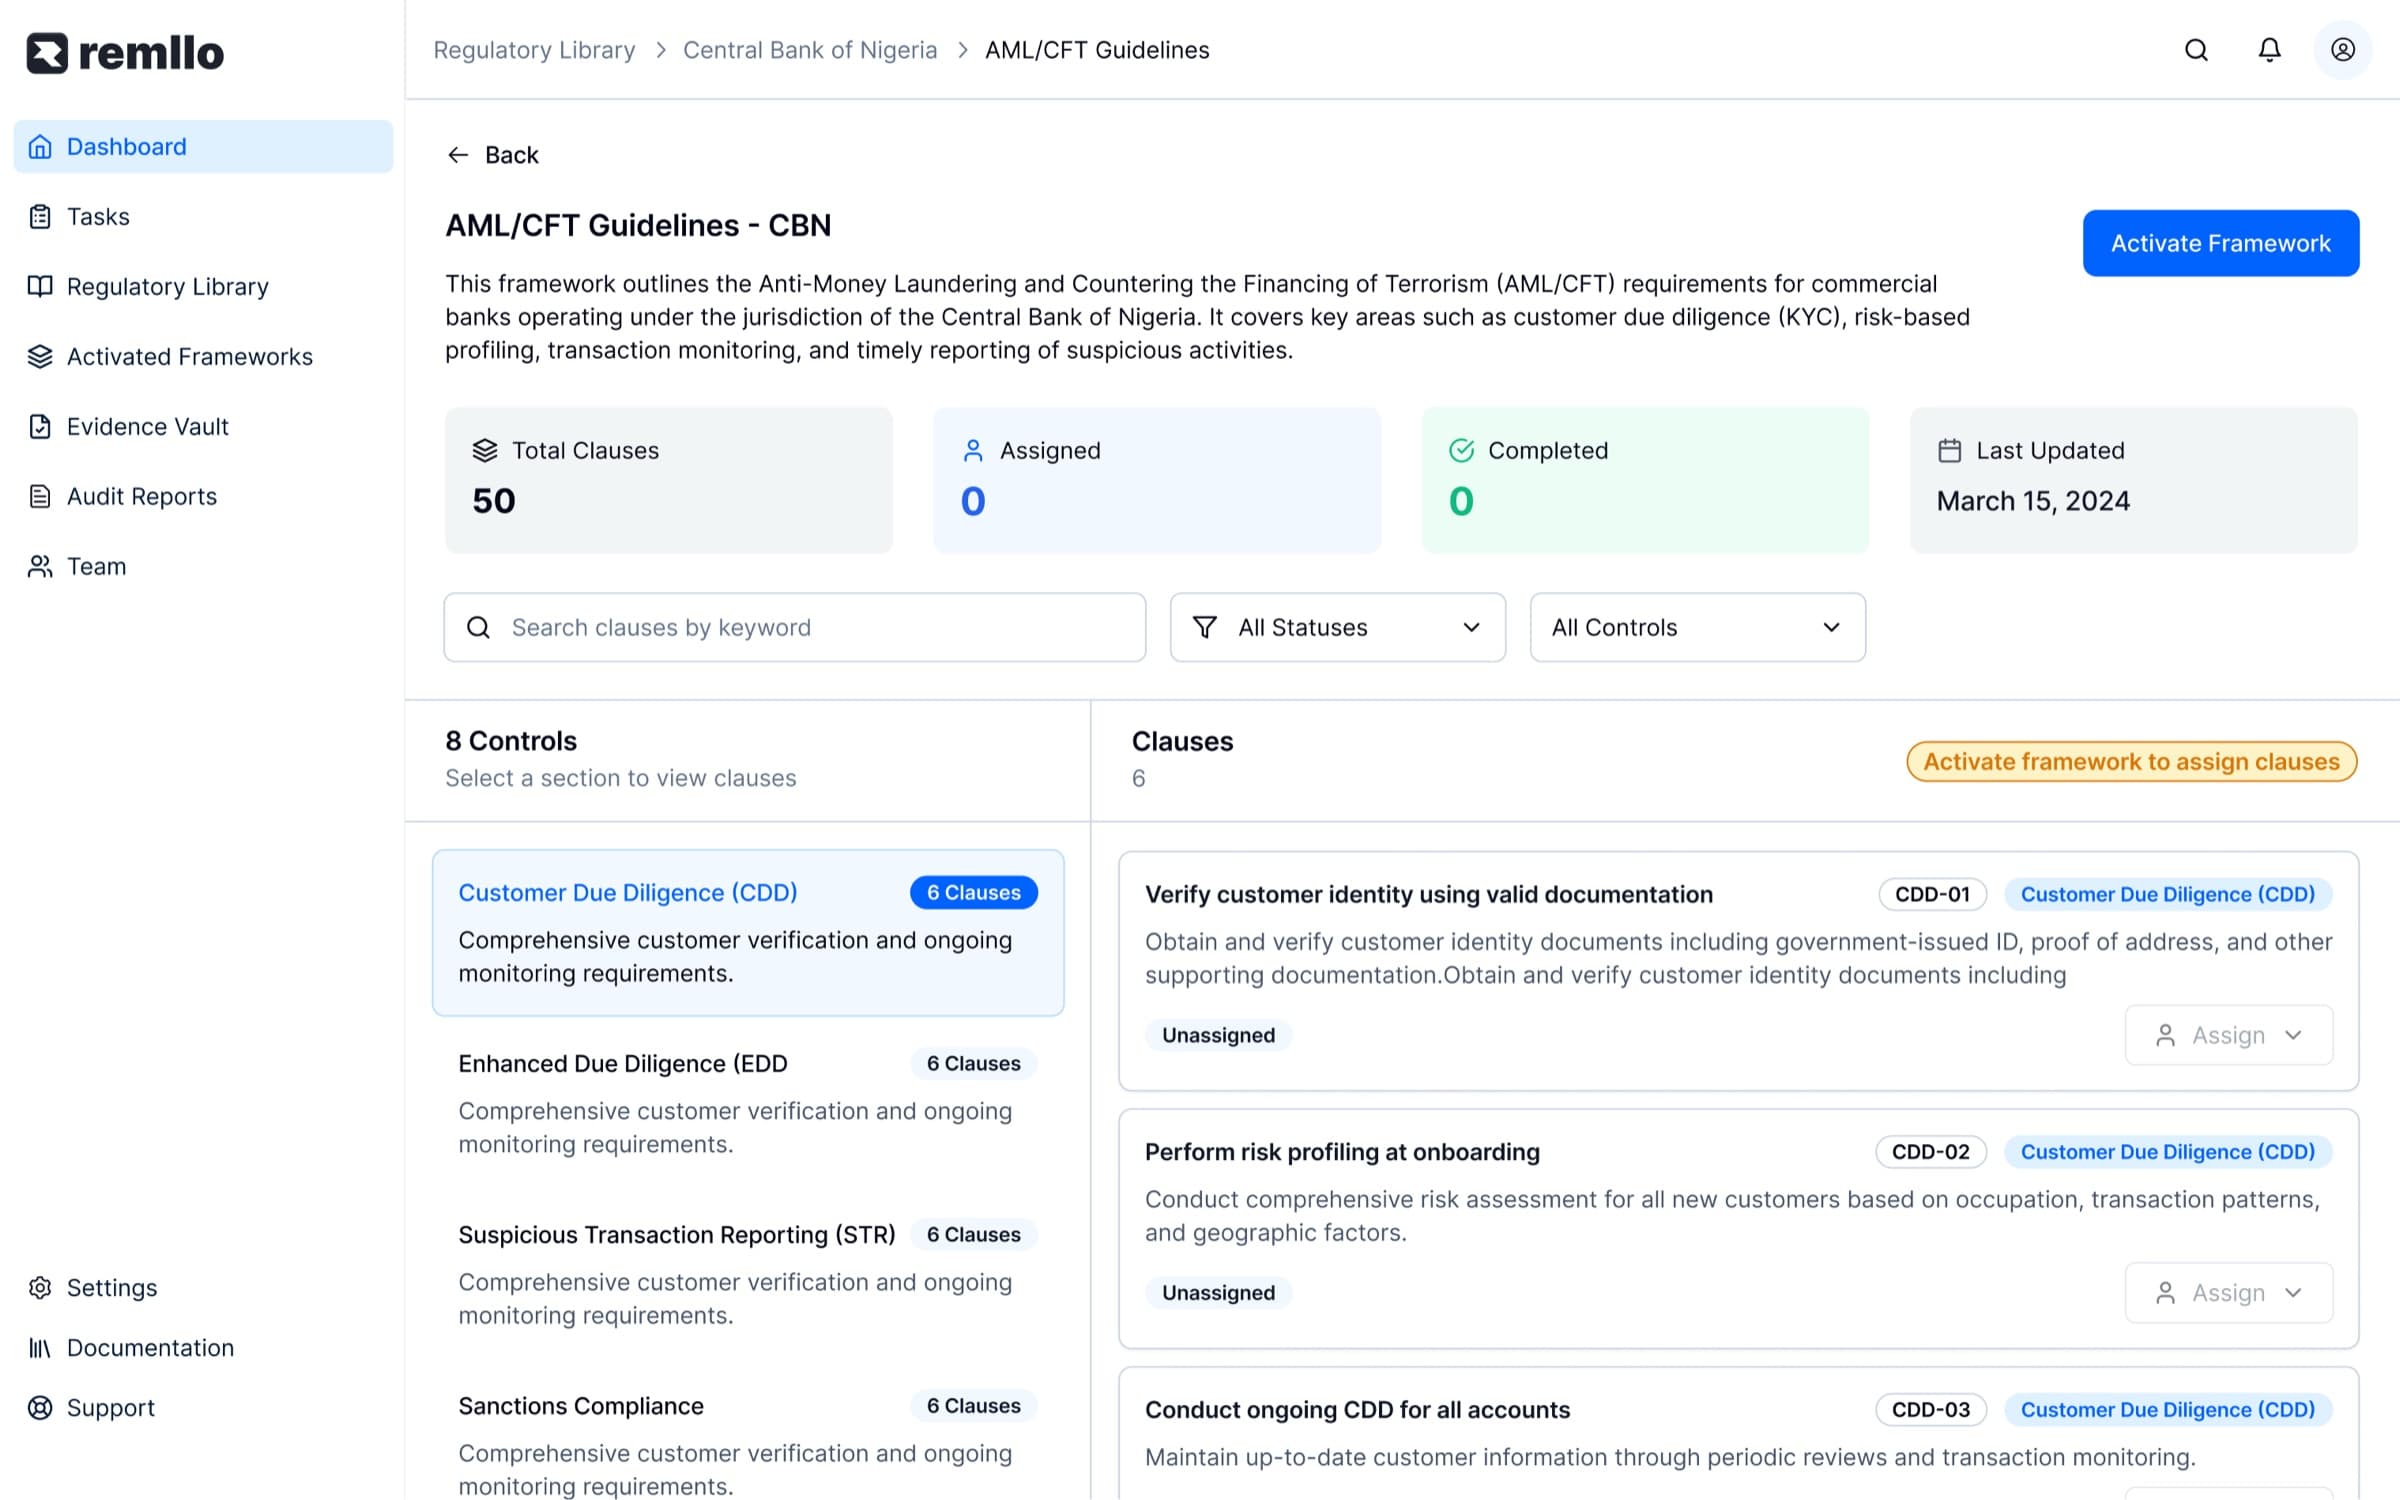
Task: Open Audit Reports in sidebar
Action: pos(203,497)
